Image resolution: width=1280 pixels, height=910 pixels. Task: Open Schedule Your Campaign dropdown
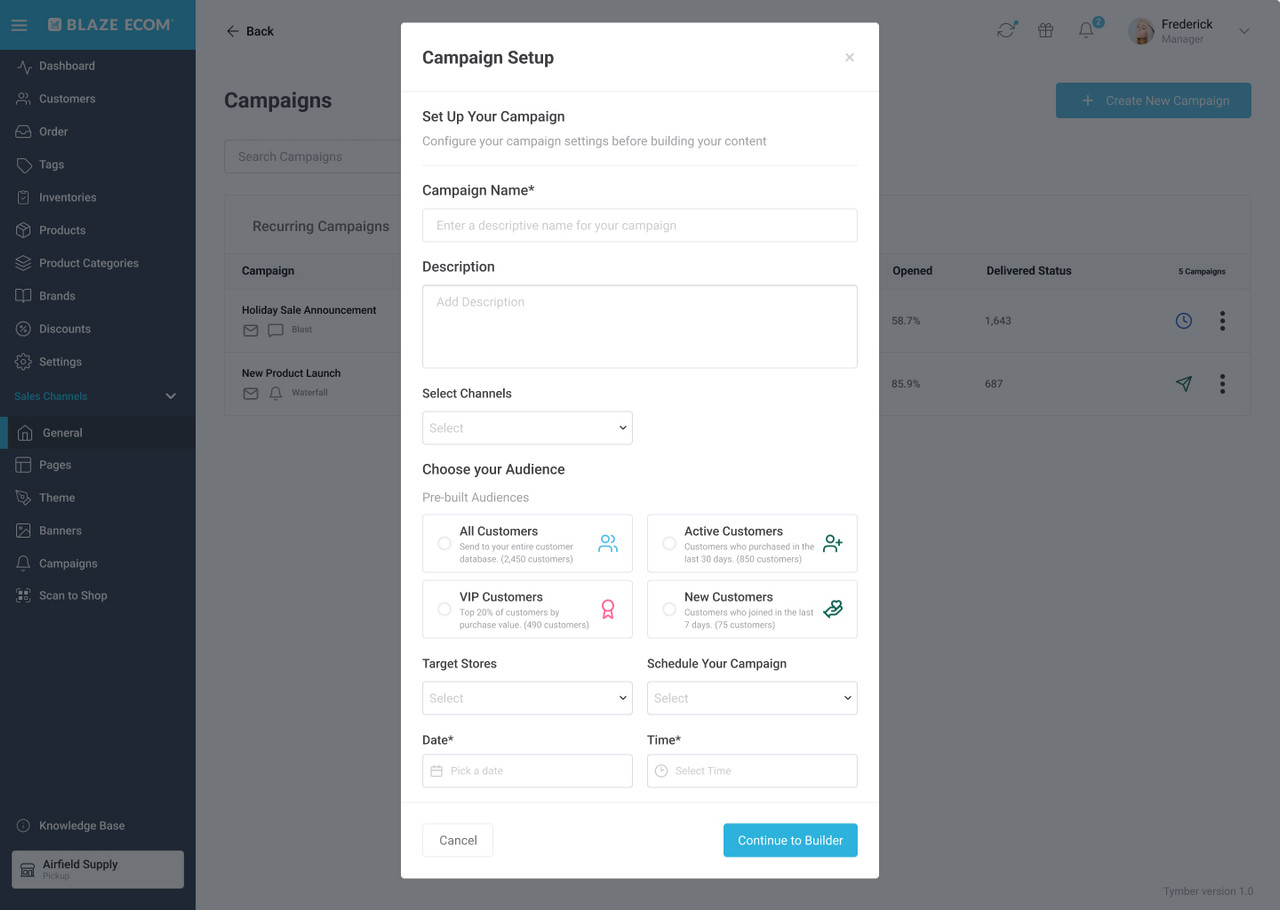point(752,698)
